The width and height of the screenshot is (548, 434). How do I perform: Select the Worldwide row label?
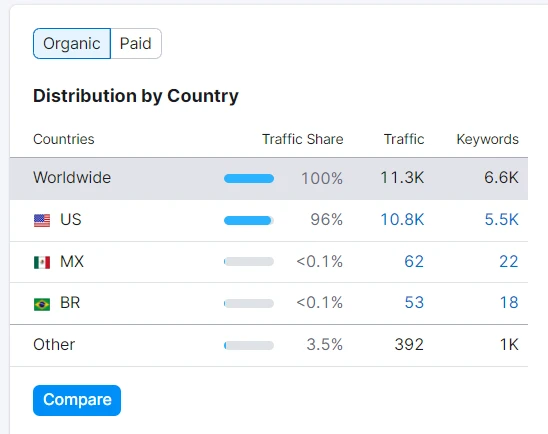(x=72, y=178)
